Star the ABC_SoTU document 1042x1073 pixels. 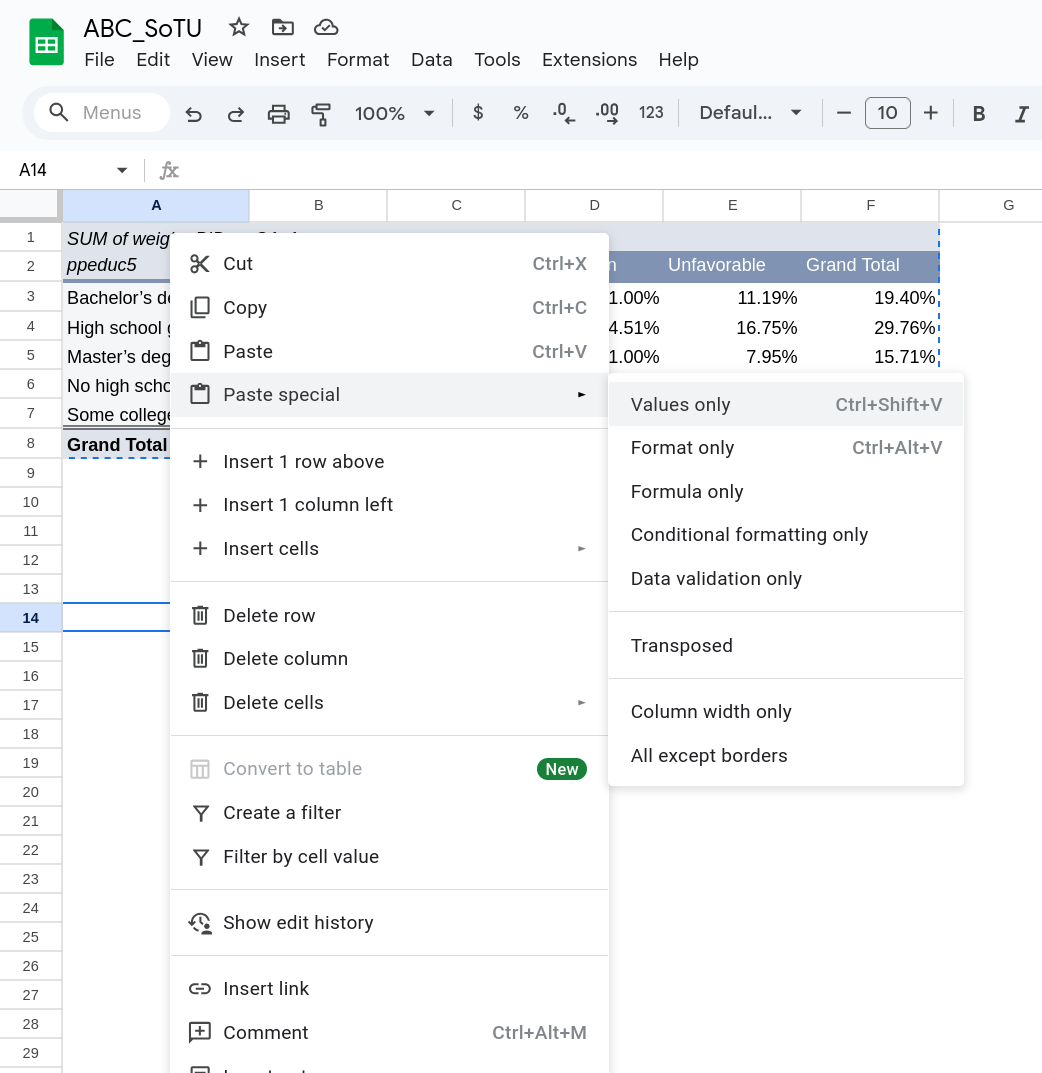pyautogui.click(x=239, y=27)
